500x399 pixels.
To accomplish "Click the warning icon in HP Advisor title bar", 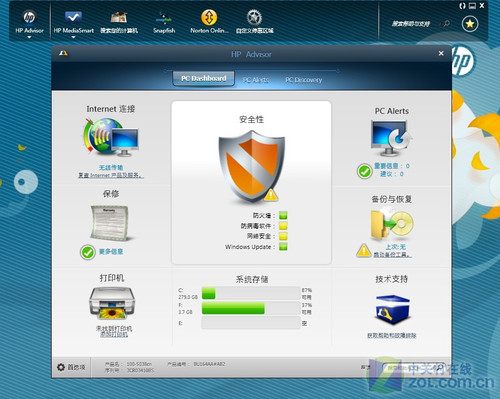I will click(63, 53).
